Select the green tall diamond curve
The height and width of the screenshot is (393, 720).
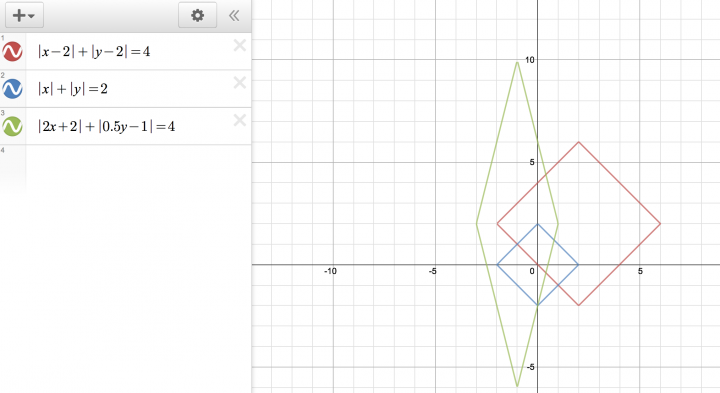point(497,142)
